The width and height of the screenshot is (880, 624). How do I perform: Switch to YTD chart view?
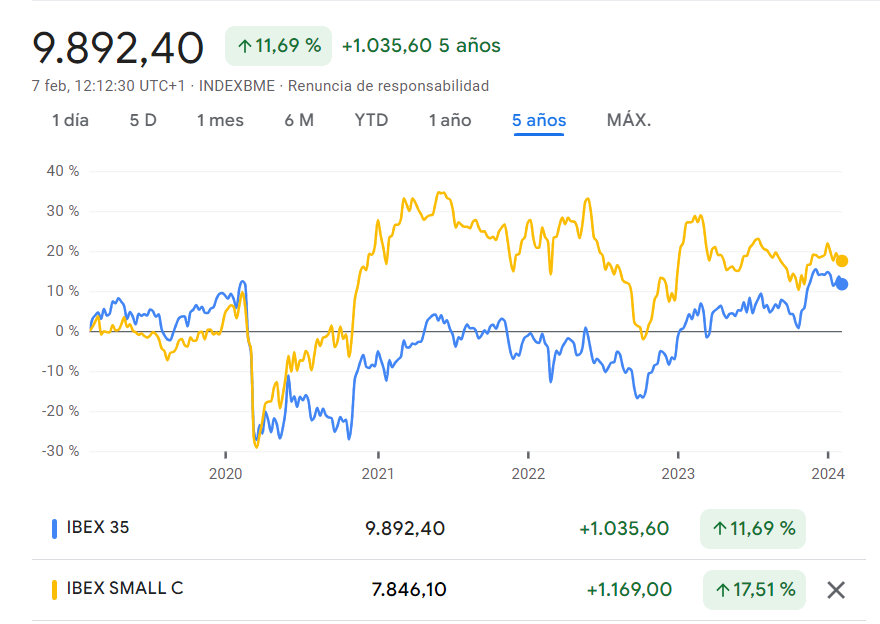(371, 121)
